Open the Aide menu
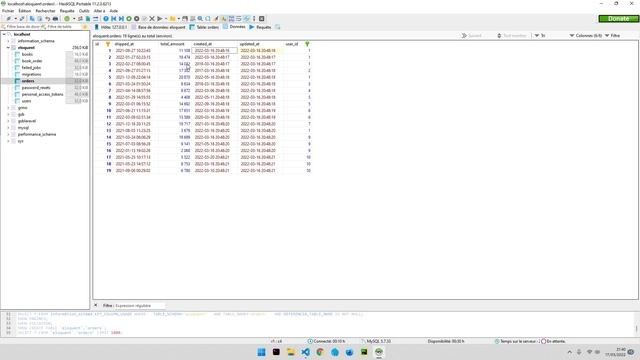640x360 pixels. coord(114,11)
